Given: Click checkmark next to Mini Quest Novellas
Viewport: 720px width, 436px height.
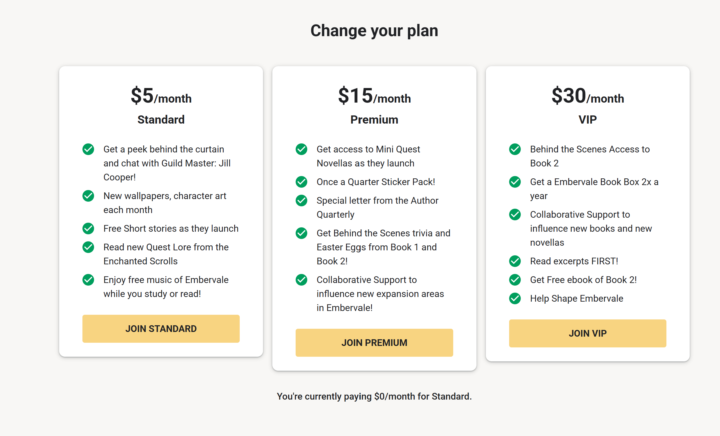Looking at the screenshot, I should click(302, 149).
